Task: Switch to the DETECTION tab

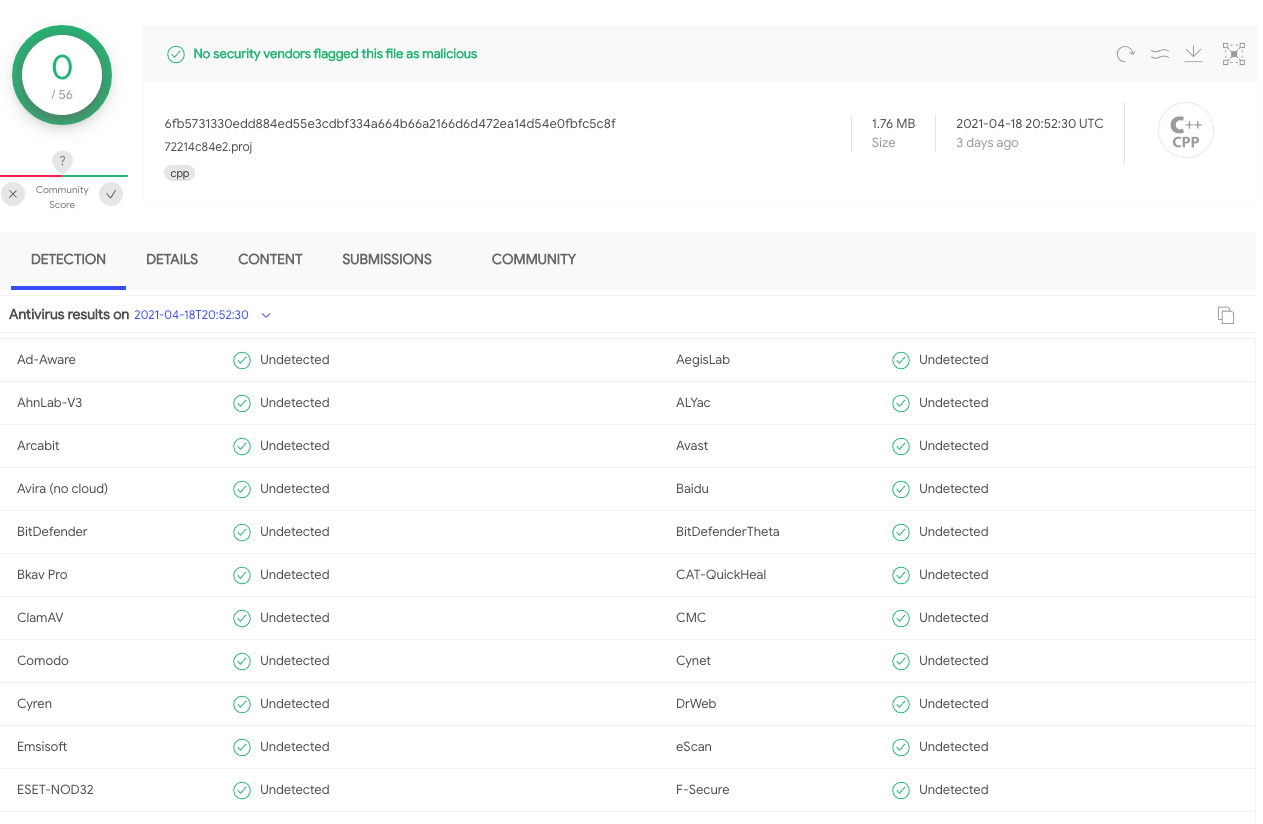Action: click(x=68, y=259)
